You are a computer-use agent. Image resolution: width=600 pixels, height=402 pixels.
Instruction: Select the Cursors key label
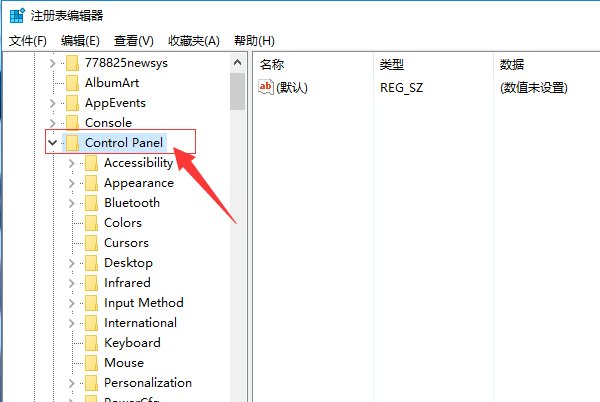pyautogui.click(x=126, y=243)
